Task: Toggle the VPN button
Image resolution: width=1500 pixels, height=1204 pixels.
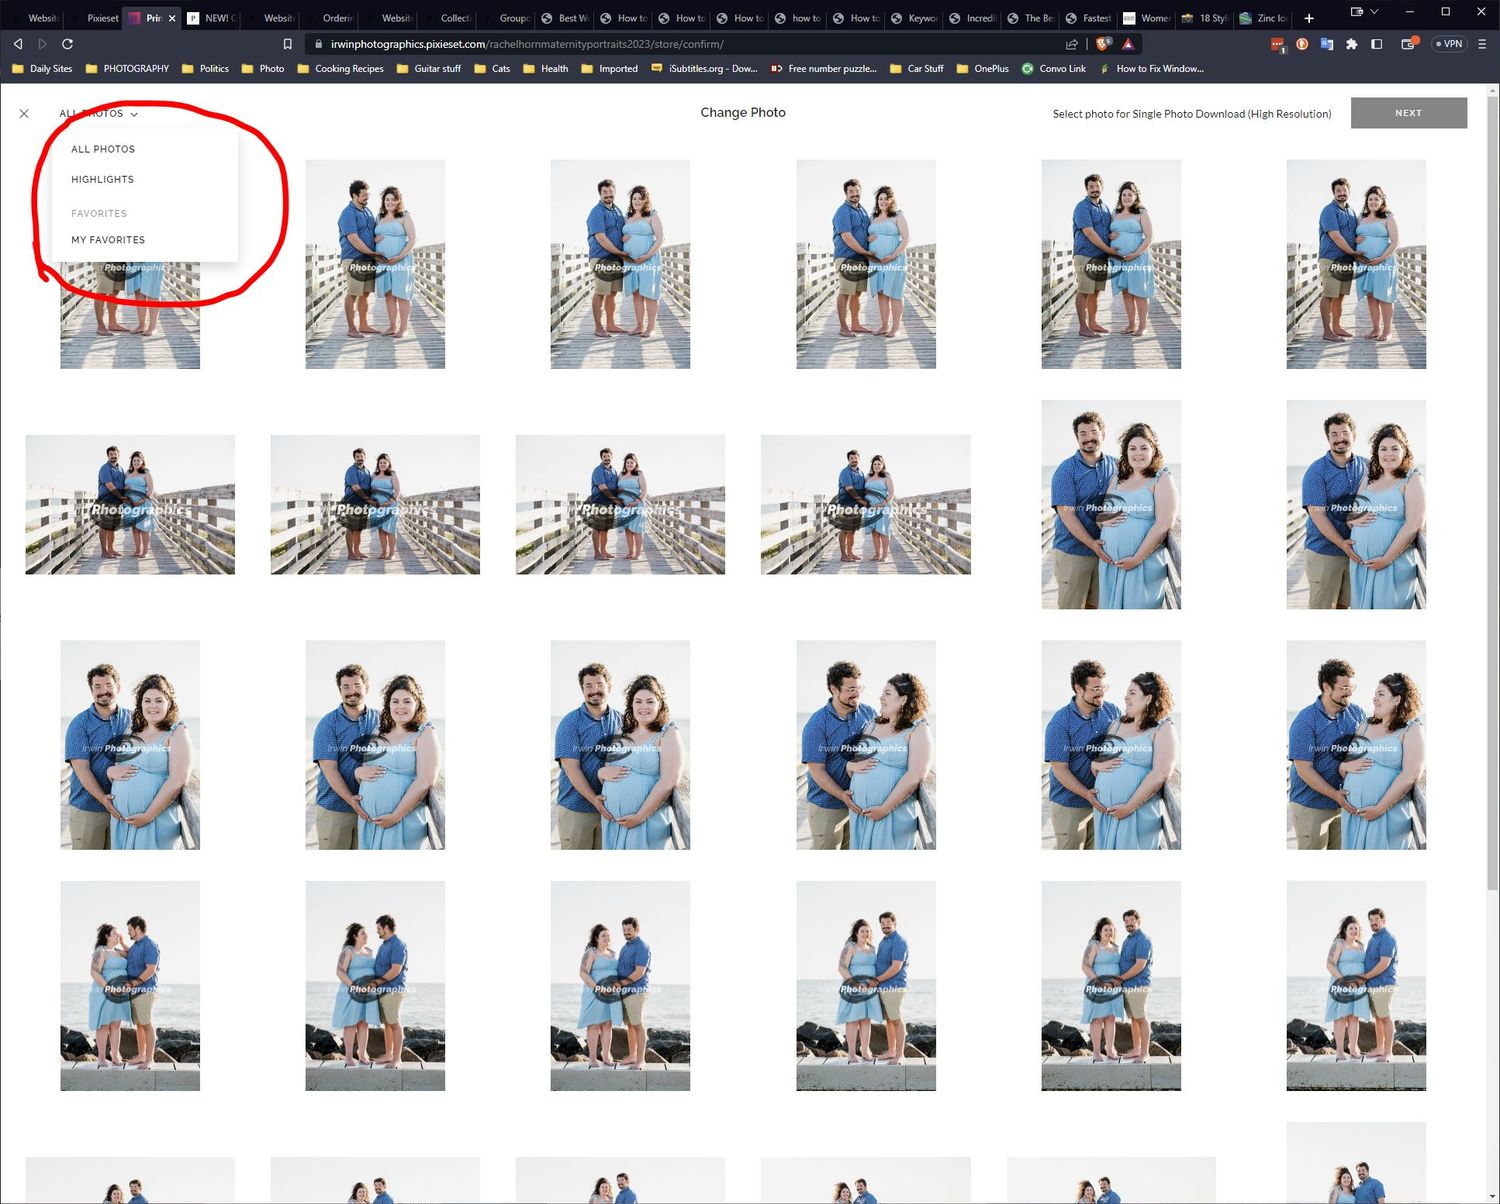Action: (1449, 44)
